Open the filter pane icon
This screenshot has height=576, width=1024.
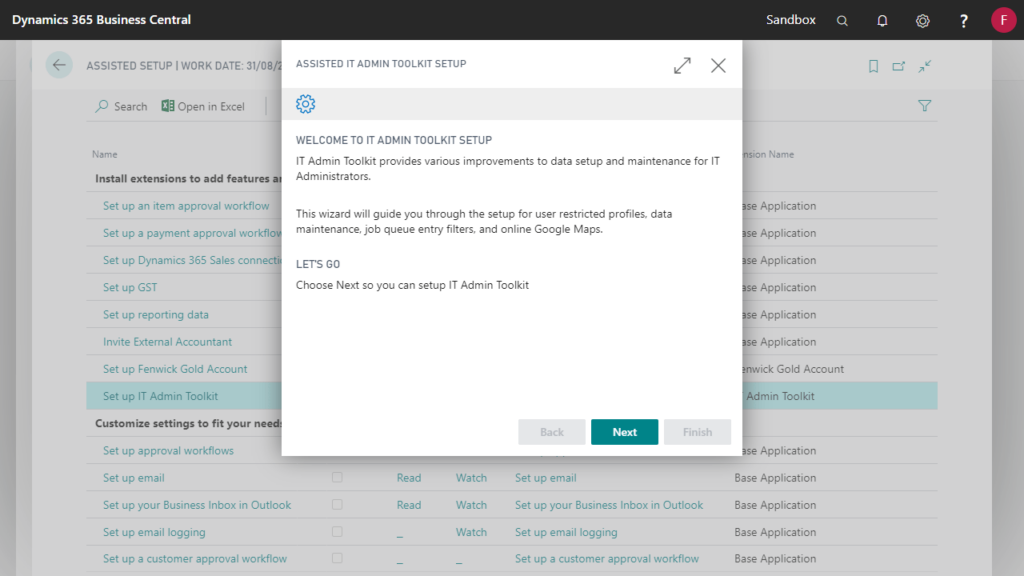point(924,105)
